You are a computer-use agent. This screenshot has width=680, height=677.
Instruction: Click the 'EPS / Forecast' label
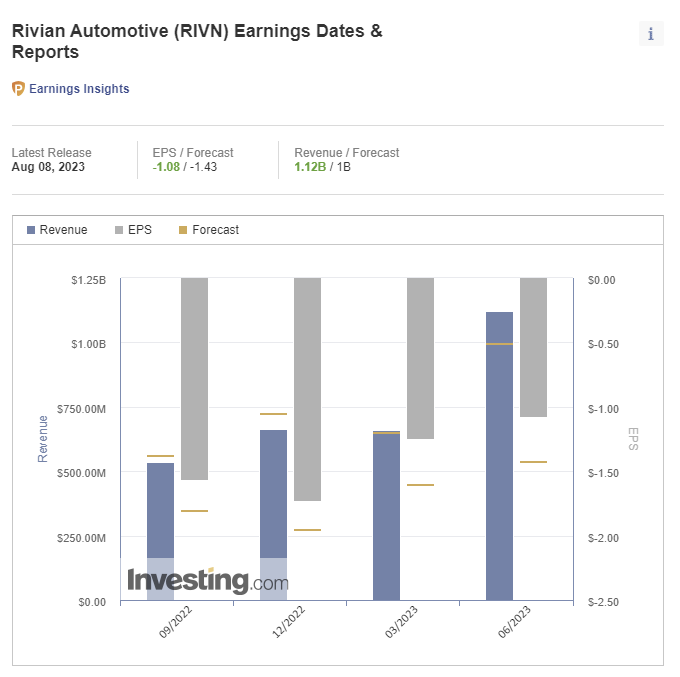click(x=193, y=153)
